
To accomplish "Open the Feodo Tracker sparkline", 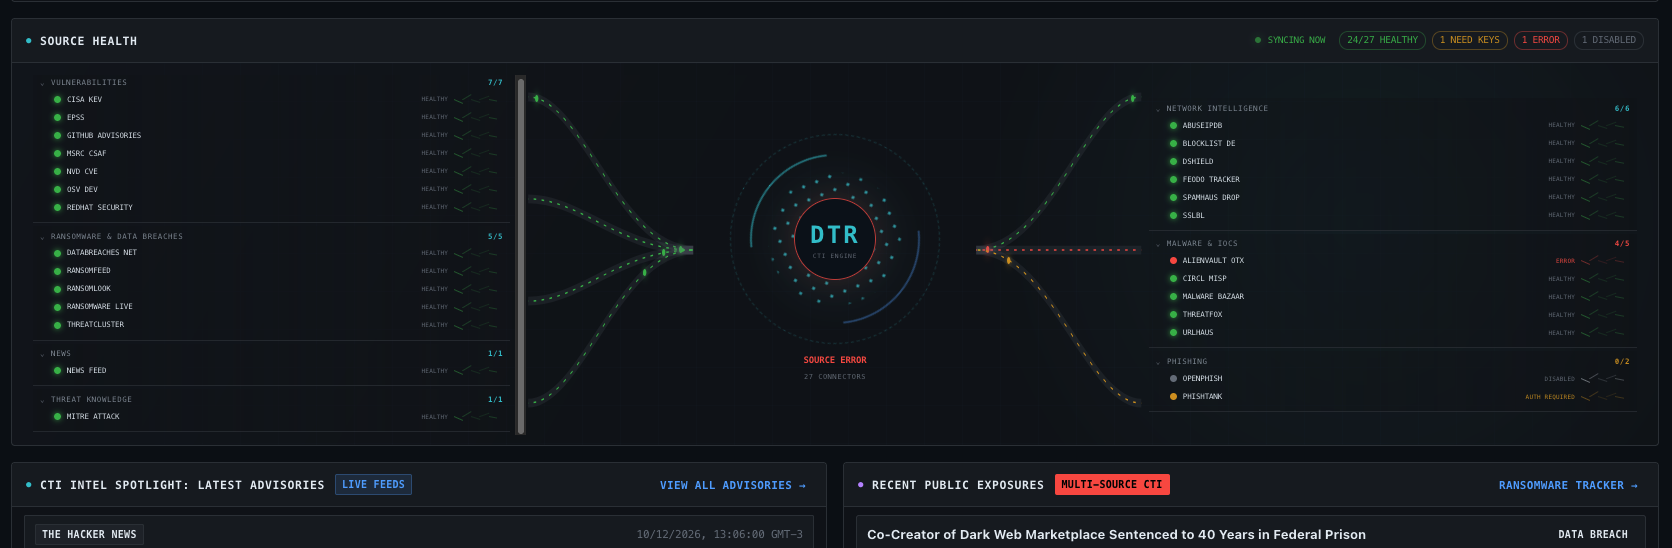I will pos(1603,179).
